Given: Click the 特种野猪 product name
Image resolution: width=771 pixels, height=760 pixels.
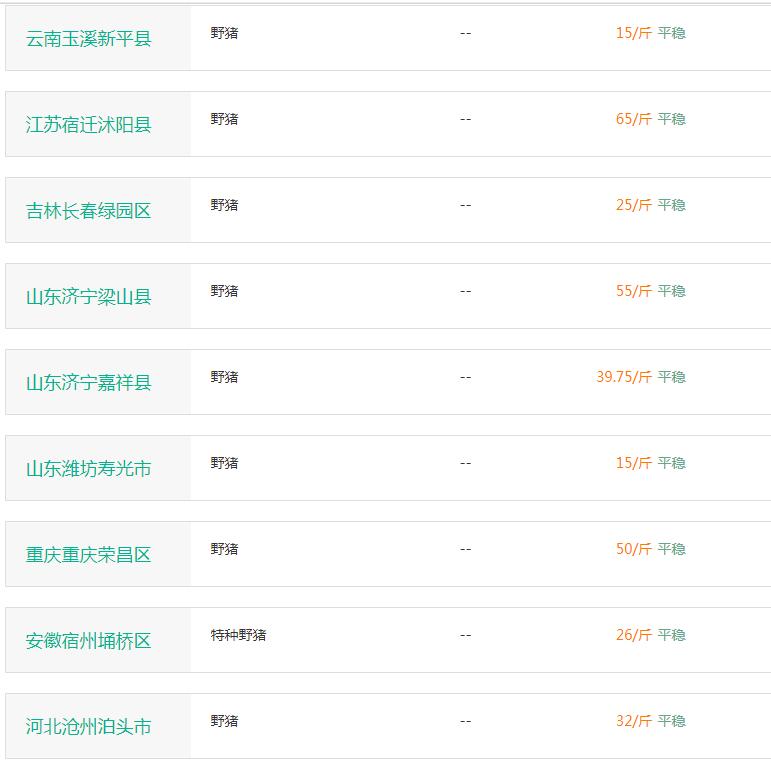Looking at the screenshot, I should pos(238,635).
